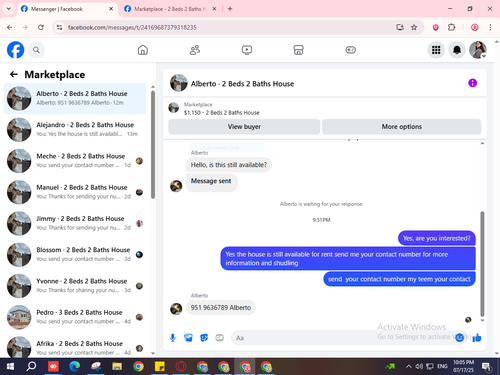The image size is (500, 375).
Task: Click the $1,150 - 2 Beds 2 Baths House listing
Action: (221, 113)
